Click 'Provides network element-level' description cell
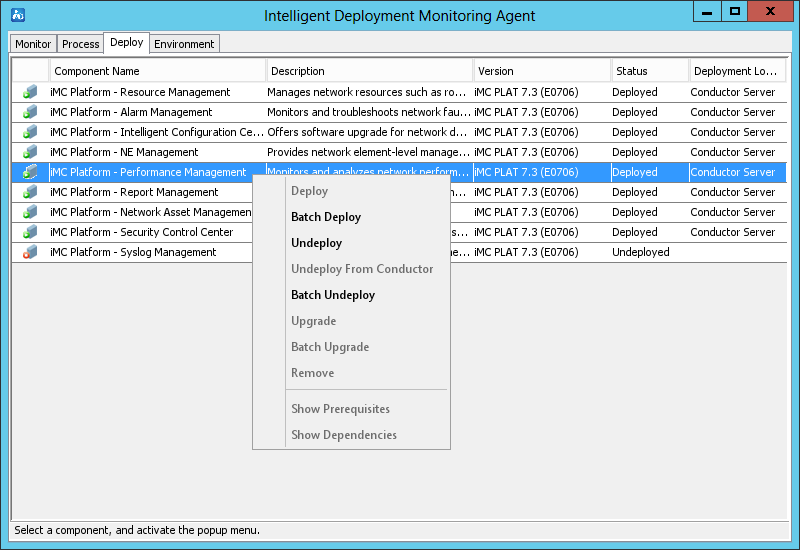Viewport: 800px width, 550px height. [x=369, y=152]
